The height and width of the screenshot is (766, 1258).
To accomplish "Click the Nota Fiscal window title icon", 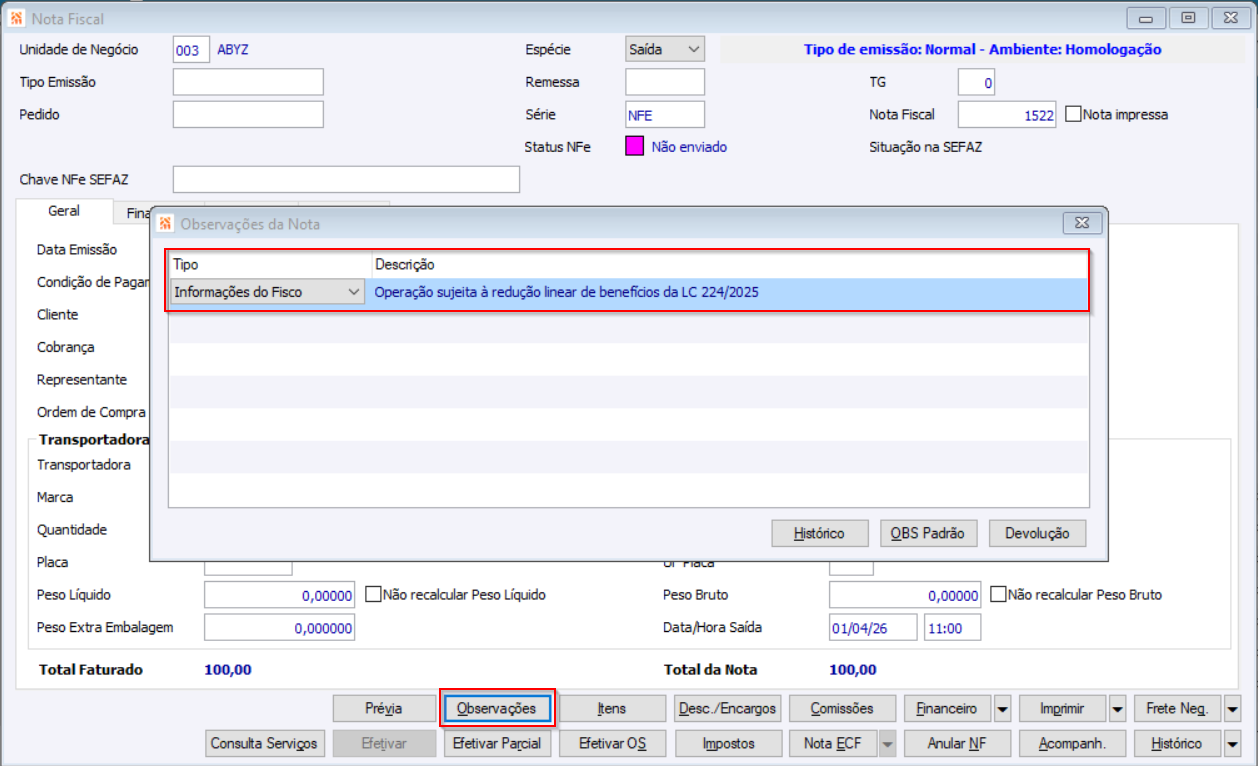I will tap(16, 18).
